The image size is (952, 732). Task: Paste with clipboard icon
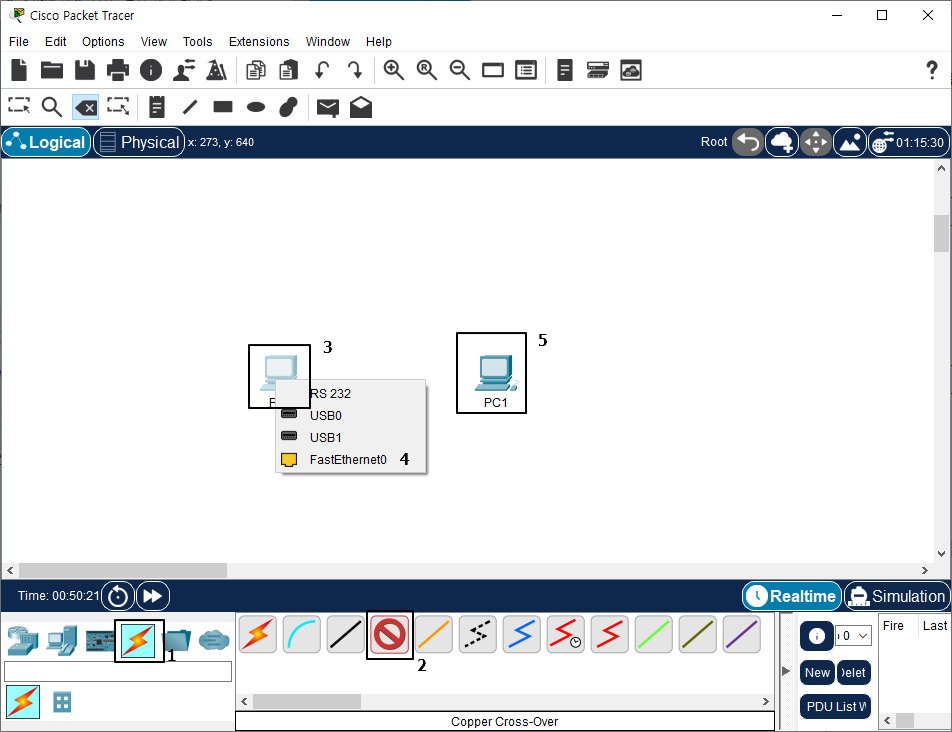click(288, 70)
